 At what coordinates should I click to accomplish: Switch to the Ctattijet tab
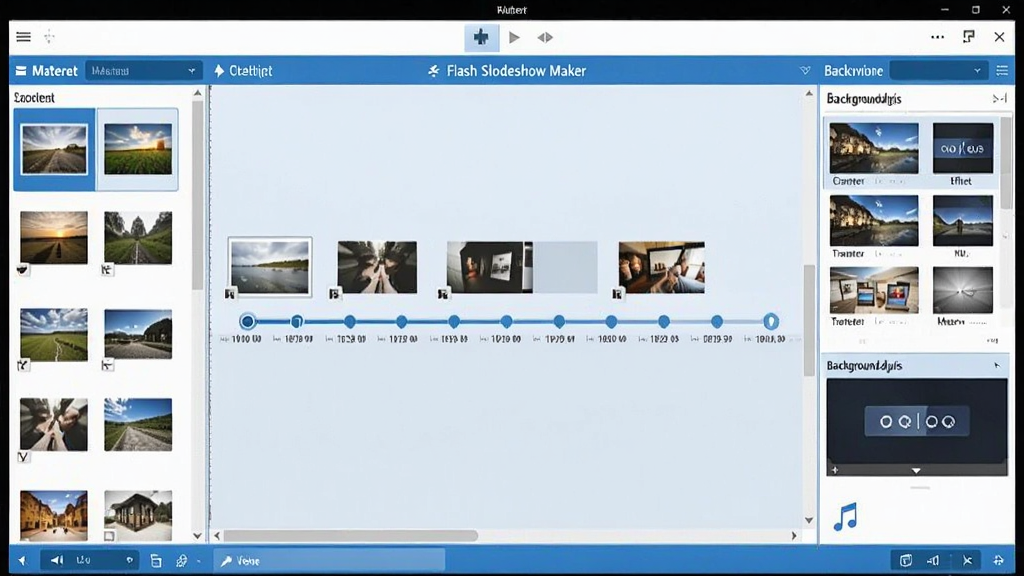pos(243,71)
